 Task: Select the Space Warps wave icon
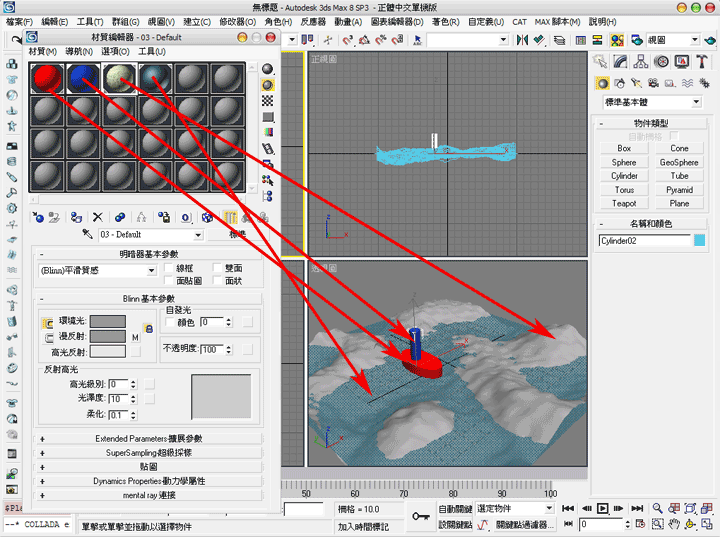(x=687, y=83)
